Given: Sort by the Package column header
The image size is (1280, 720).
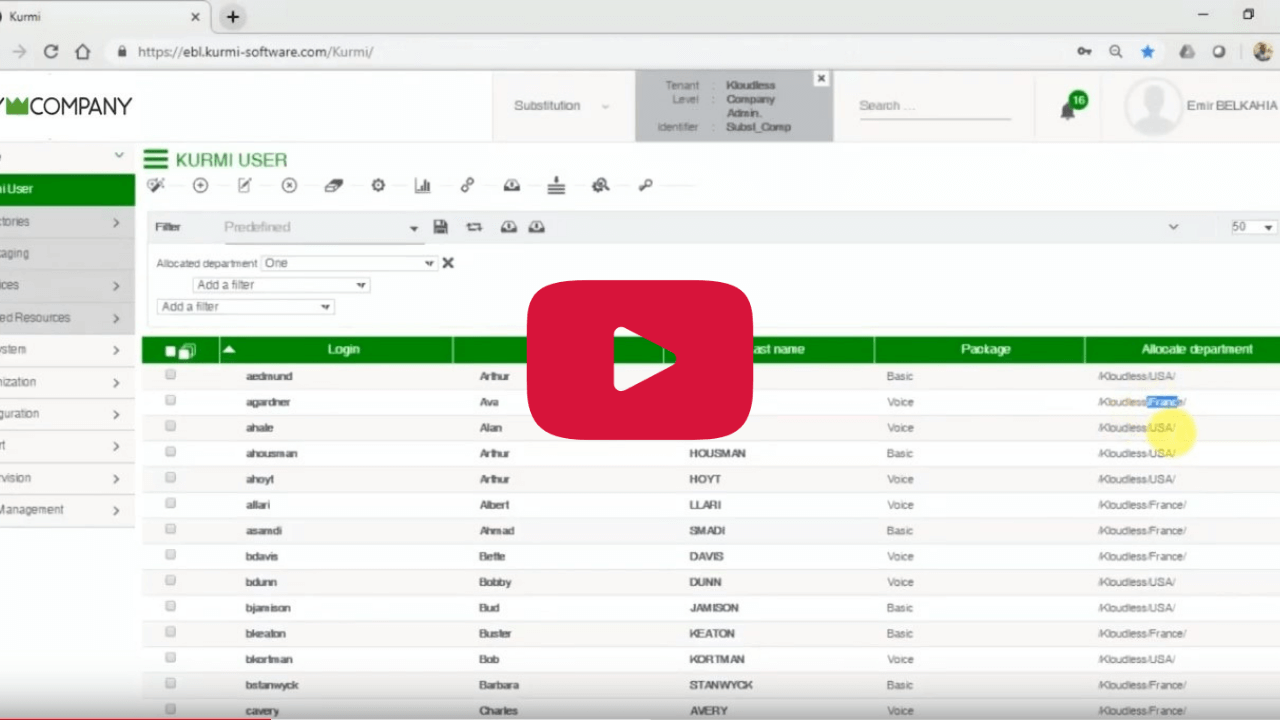Looking at the screenshot, I should point(985,350).
